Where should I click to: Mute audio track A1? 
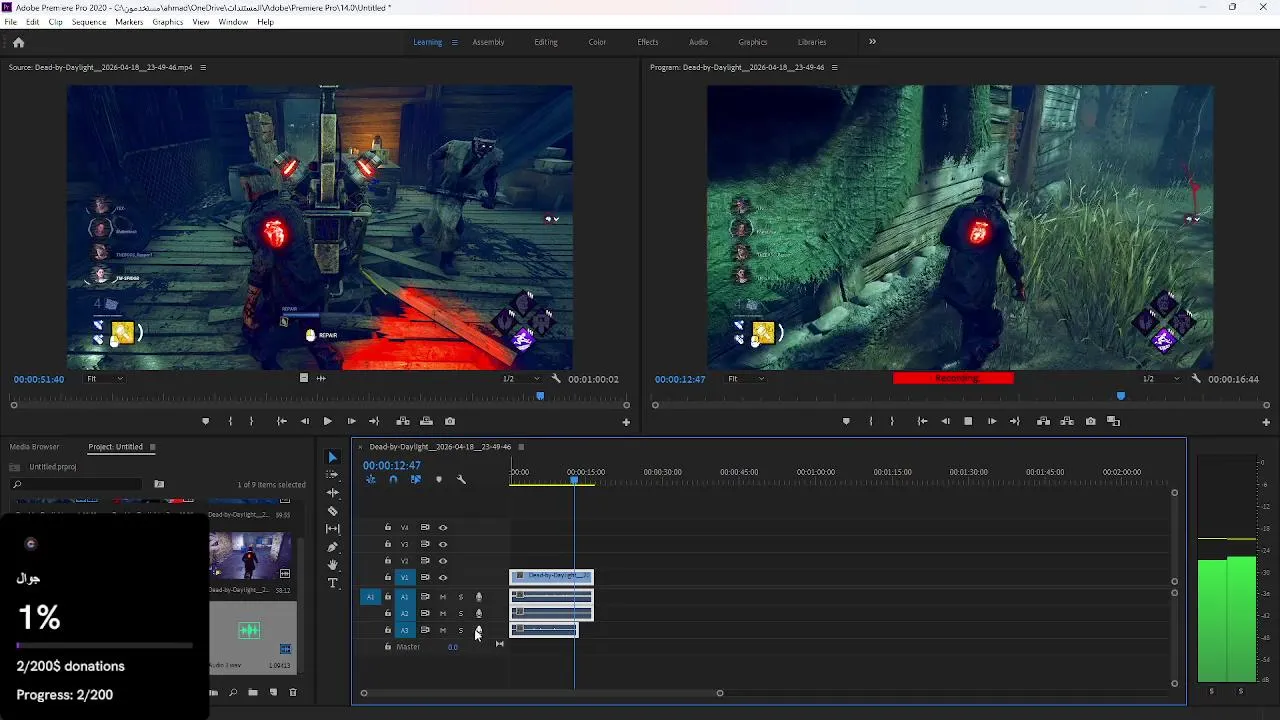pyautogui.click(x=443, y=597)
